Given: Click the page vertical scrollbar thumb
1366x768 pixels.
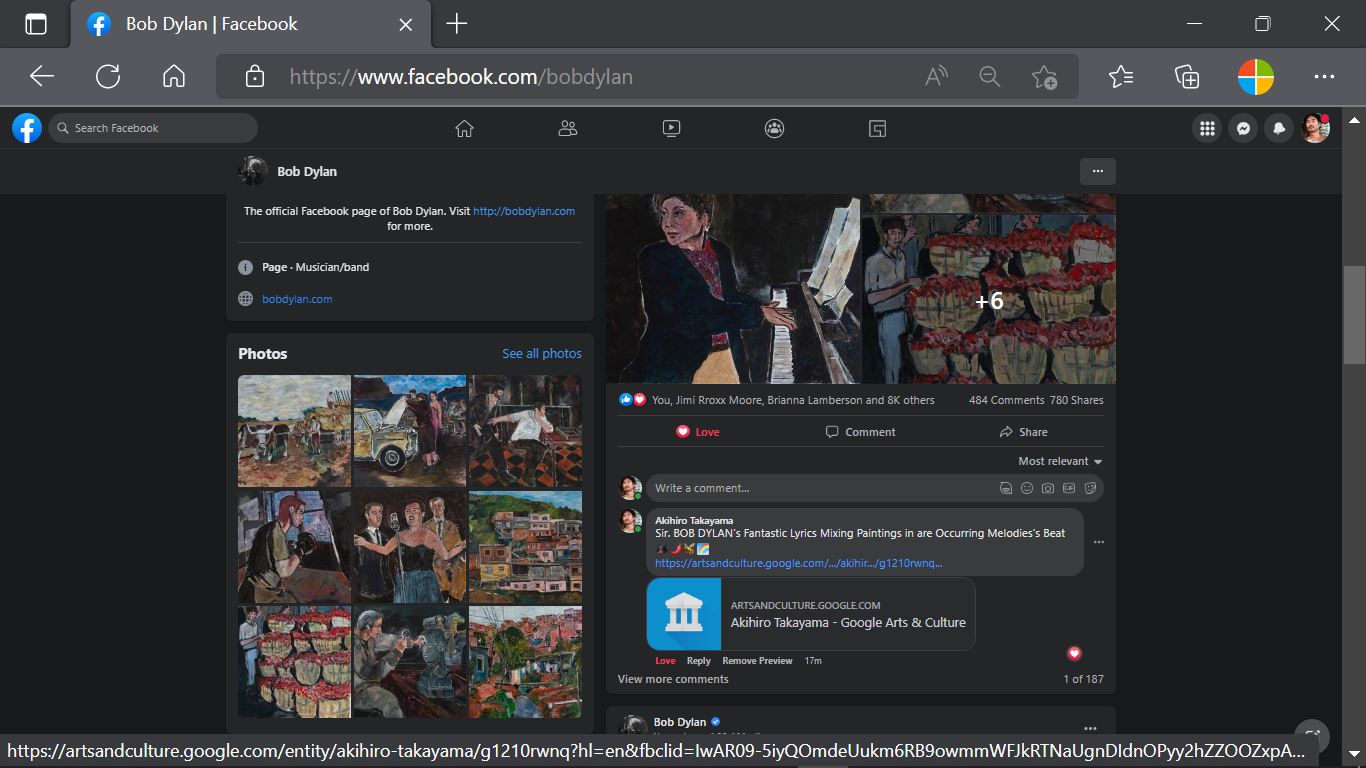Looking at the screenshot, I should pyautogui.click(x=1354, y=315).
